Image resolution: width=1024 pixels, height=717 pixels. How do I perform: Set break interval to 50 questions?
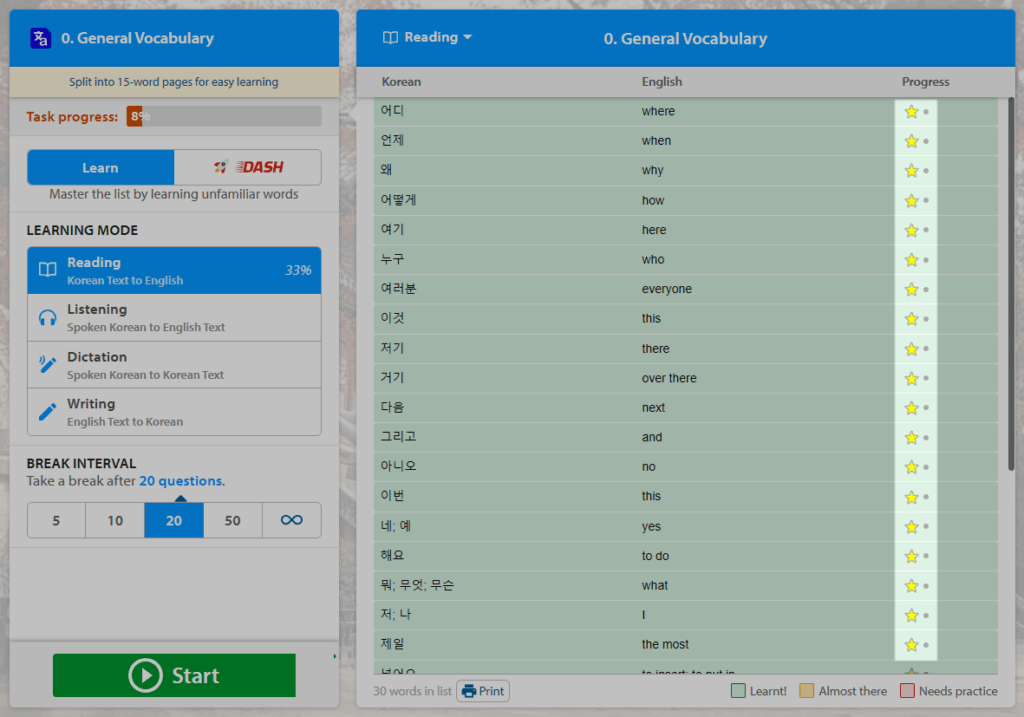(232, 520)
